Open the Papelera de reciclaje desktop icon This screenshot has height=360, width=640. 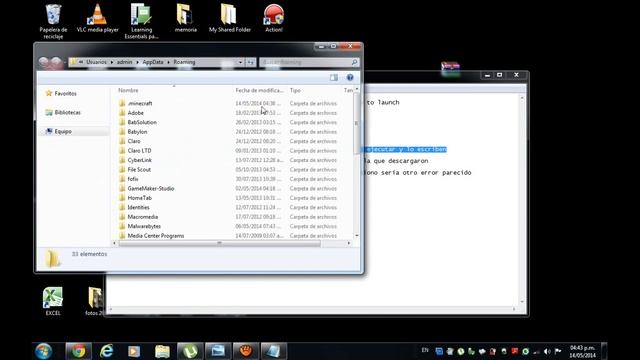tap(53, 21)
